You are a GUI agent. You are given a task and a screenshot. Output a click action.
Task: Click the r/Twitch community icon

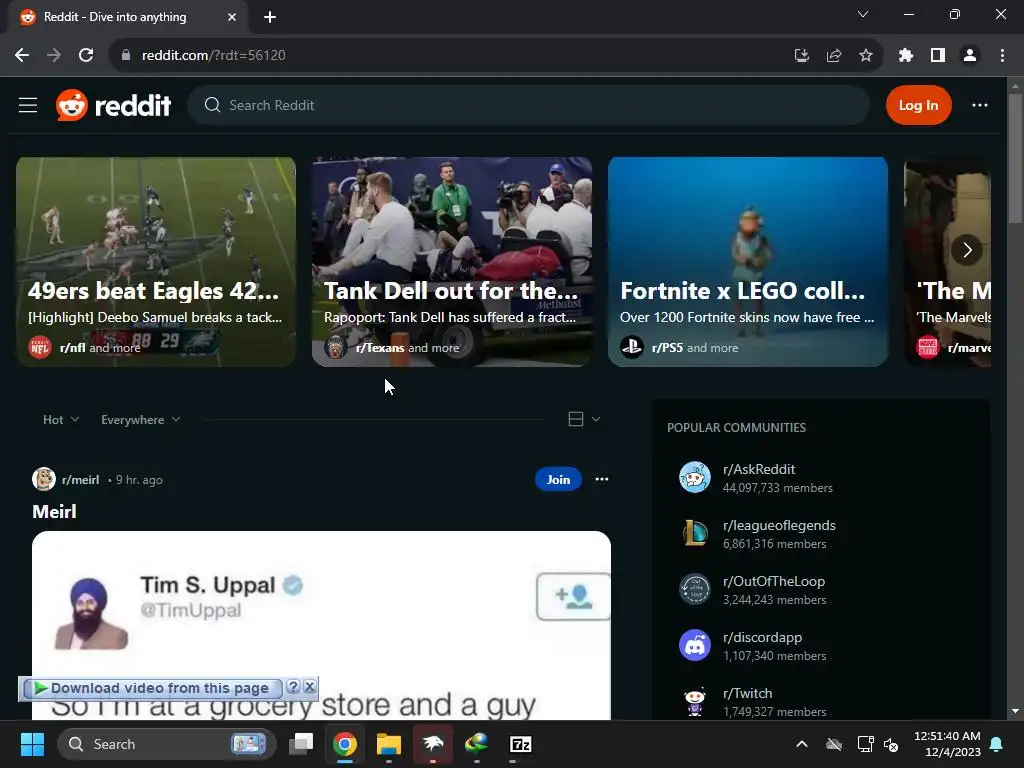(695, 702)
